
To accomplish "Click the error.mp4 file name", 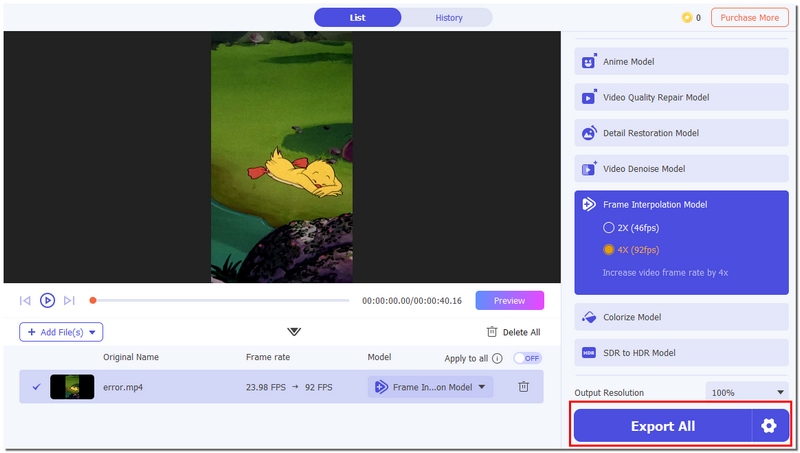I will [123, 387].
